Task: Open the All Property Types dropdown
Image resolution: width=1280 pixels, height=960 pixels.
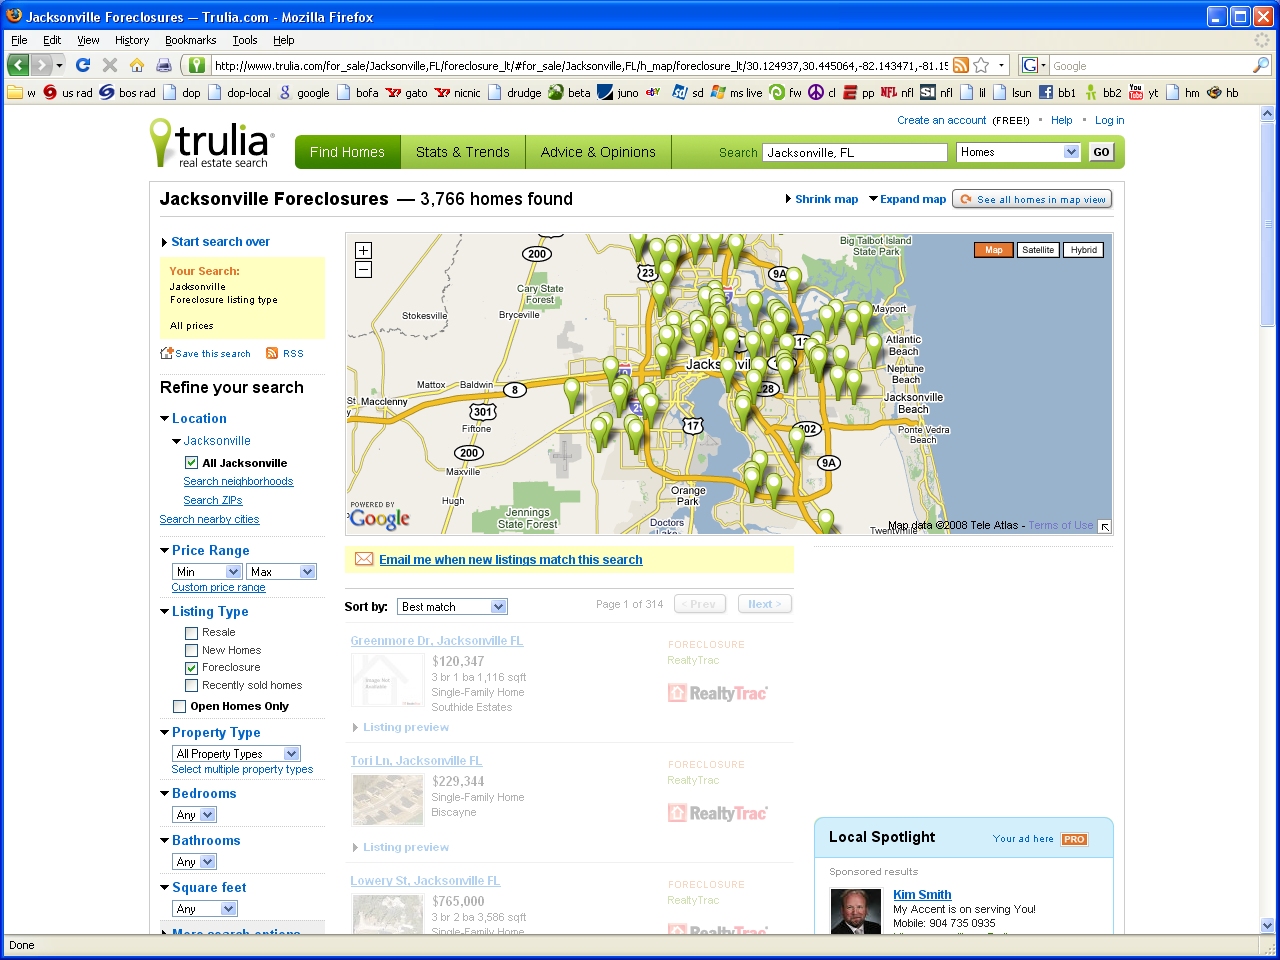Action: (x=236, y=754)
